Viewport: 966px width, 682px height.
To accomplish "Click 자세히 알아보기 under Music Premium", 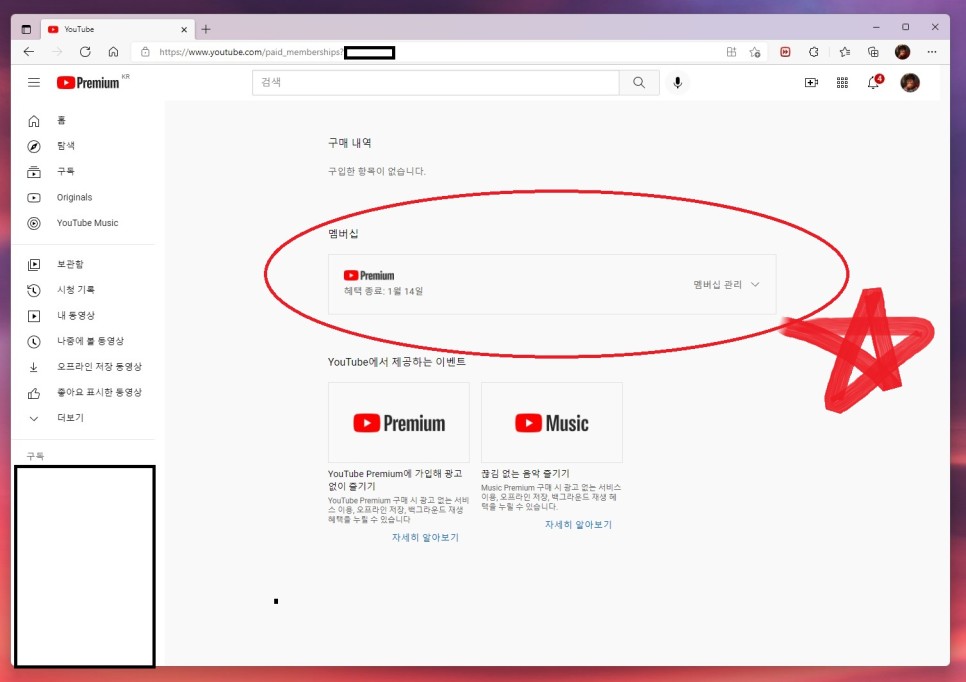I will click(x=578, y=524).
